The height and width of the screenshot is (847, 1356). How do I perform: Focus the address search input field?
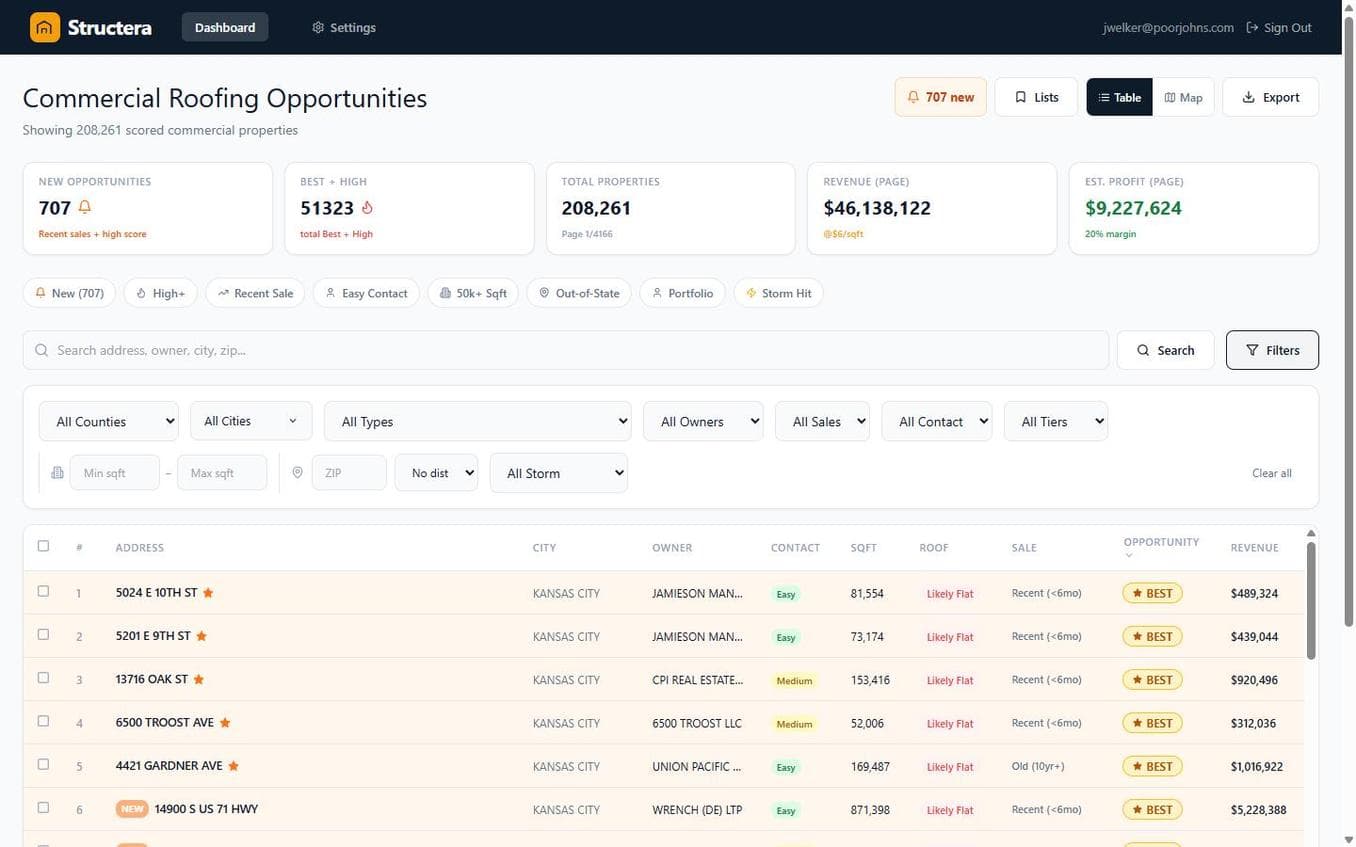565,350
